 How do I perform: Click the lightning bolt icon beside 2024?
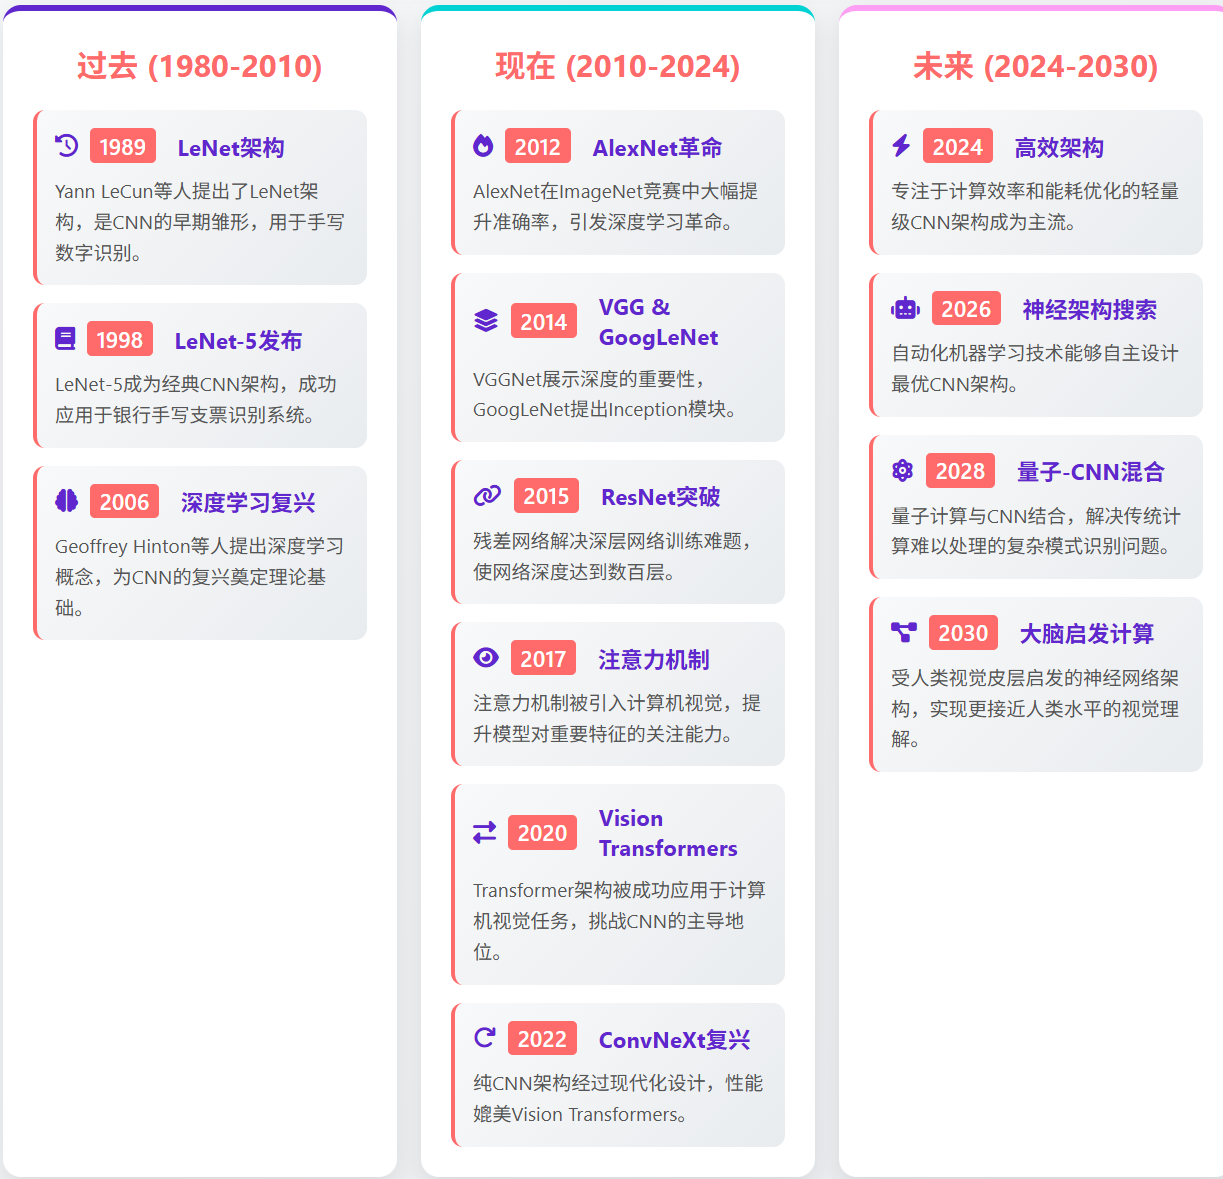click(x=901, y=146)
